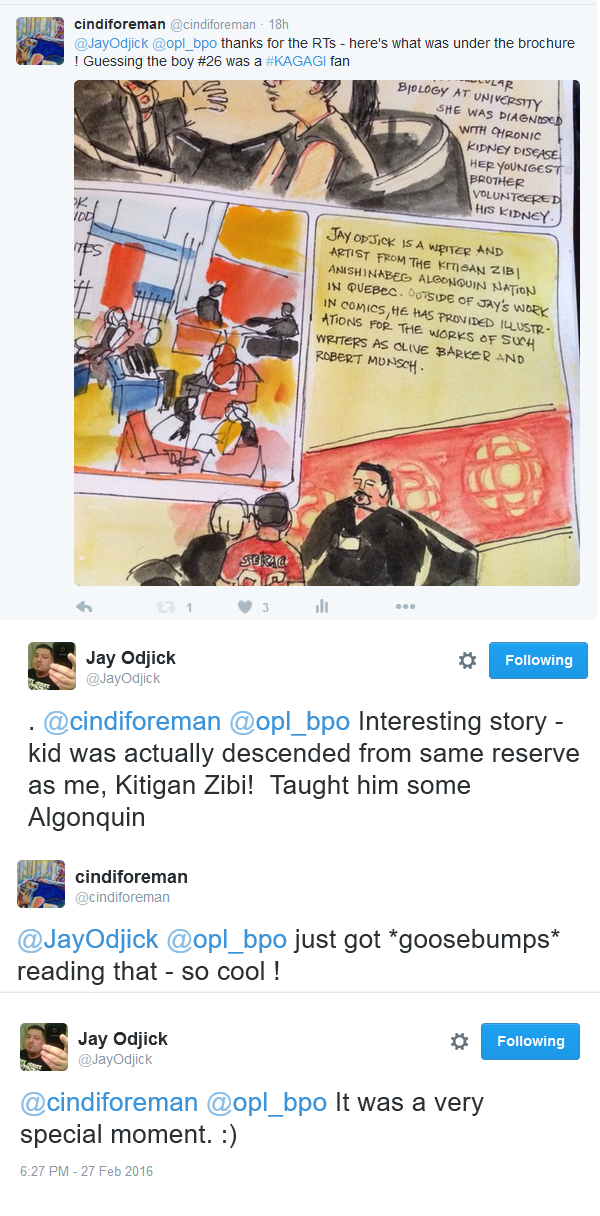Toggle the lower Following button for Jay Odjick

point(530,1041)
